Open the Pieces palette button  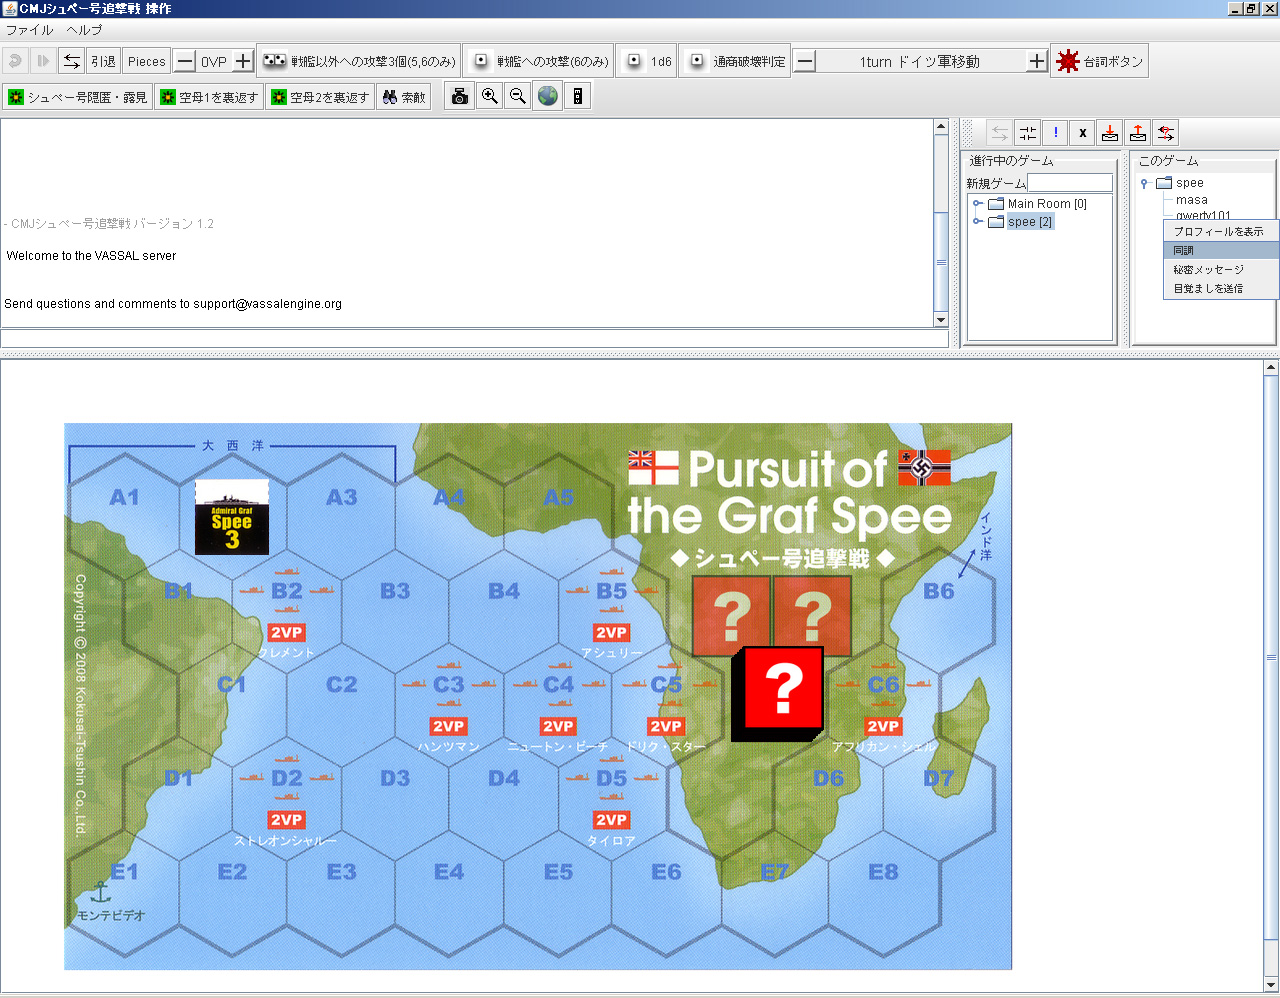point(147,61)
